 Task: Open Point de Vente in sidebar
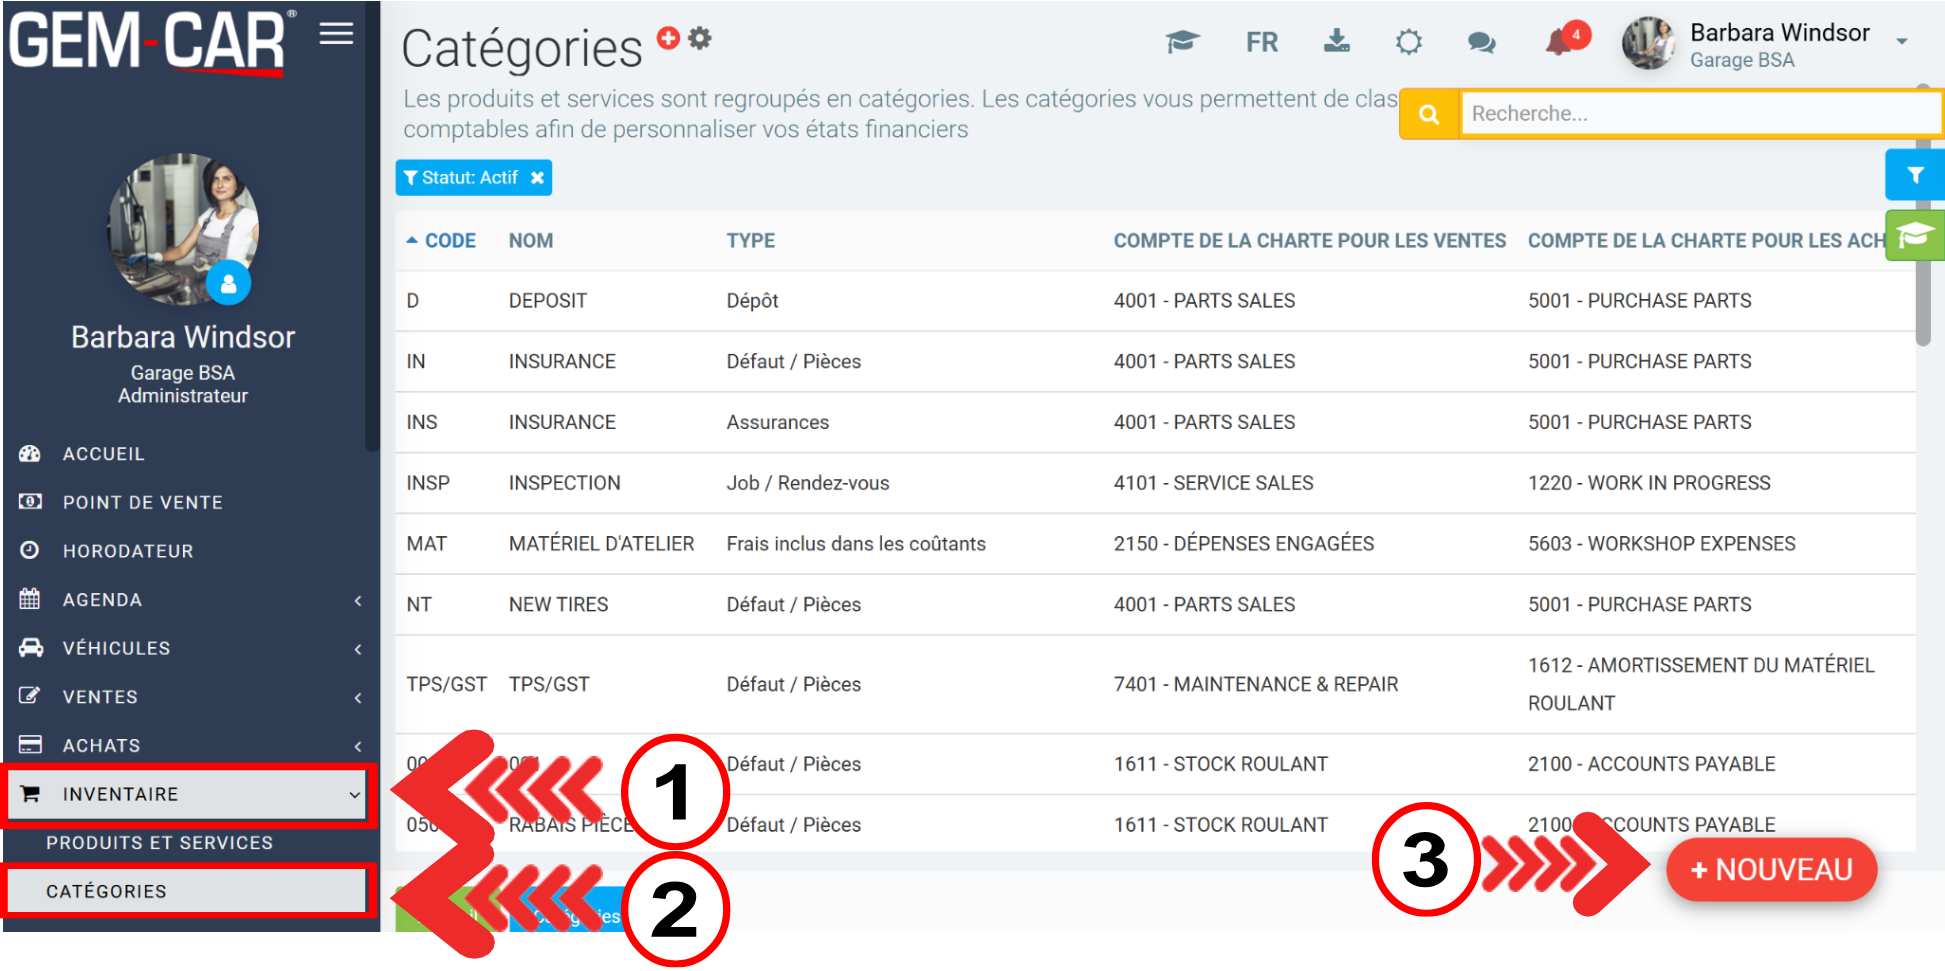(143, 502)
